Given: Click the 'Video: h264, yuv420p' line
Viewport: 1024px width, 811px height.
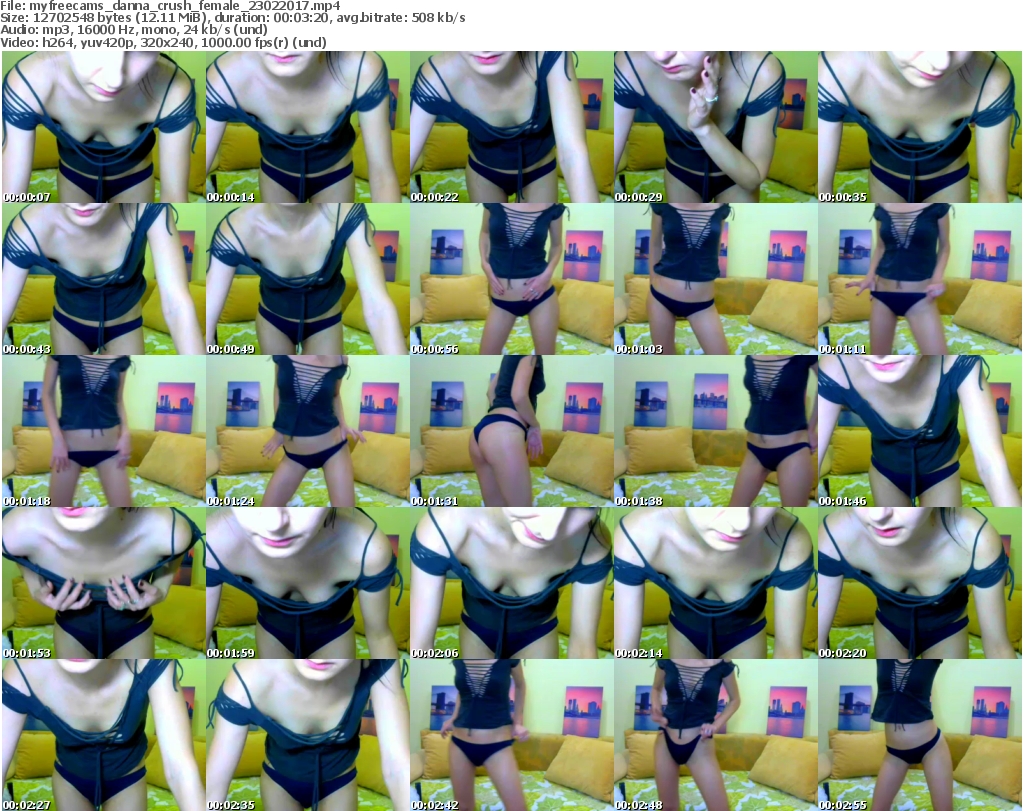Looking at the screenshot, I should coord(163,42).
